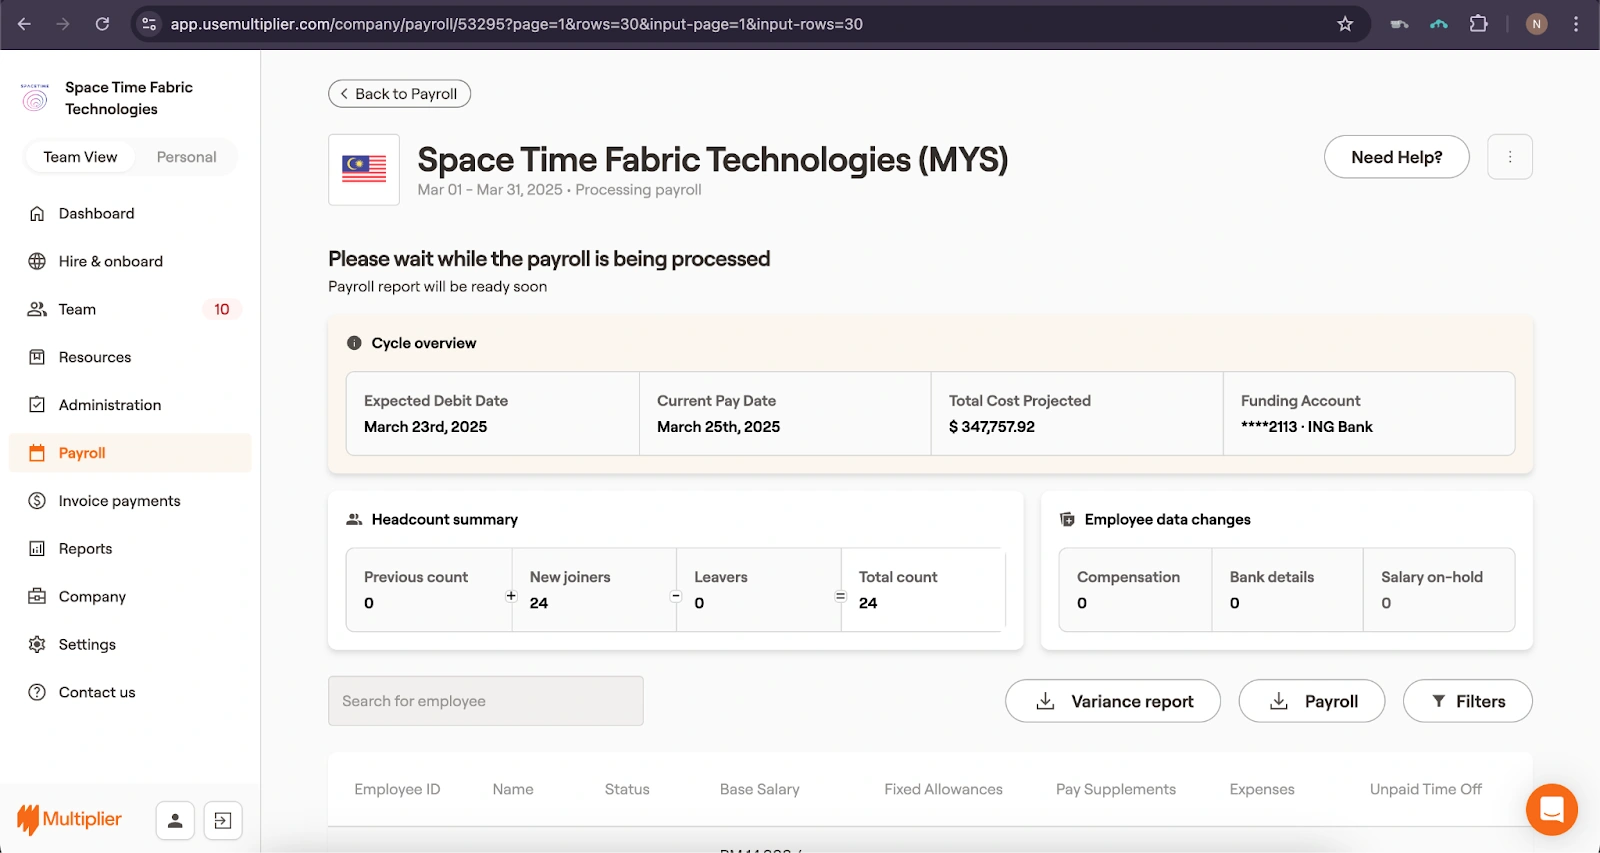
Task: Click the Need Help? button
Action: point(1396,157)
